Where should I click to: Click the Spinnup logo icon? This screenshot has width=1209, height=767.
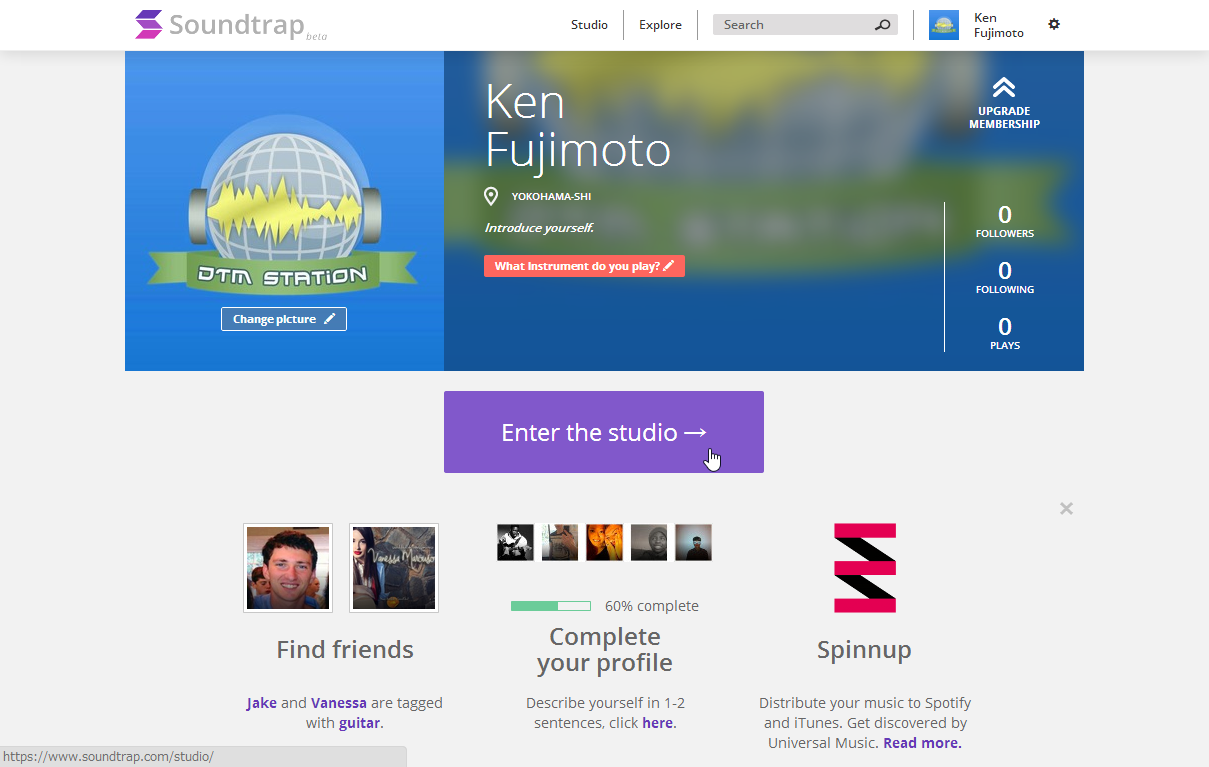865,568
